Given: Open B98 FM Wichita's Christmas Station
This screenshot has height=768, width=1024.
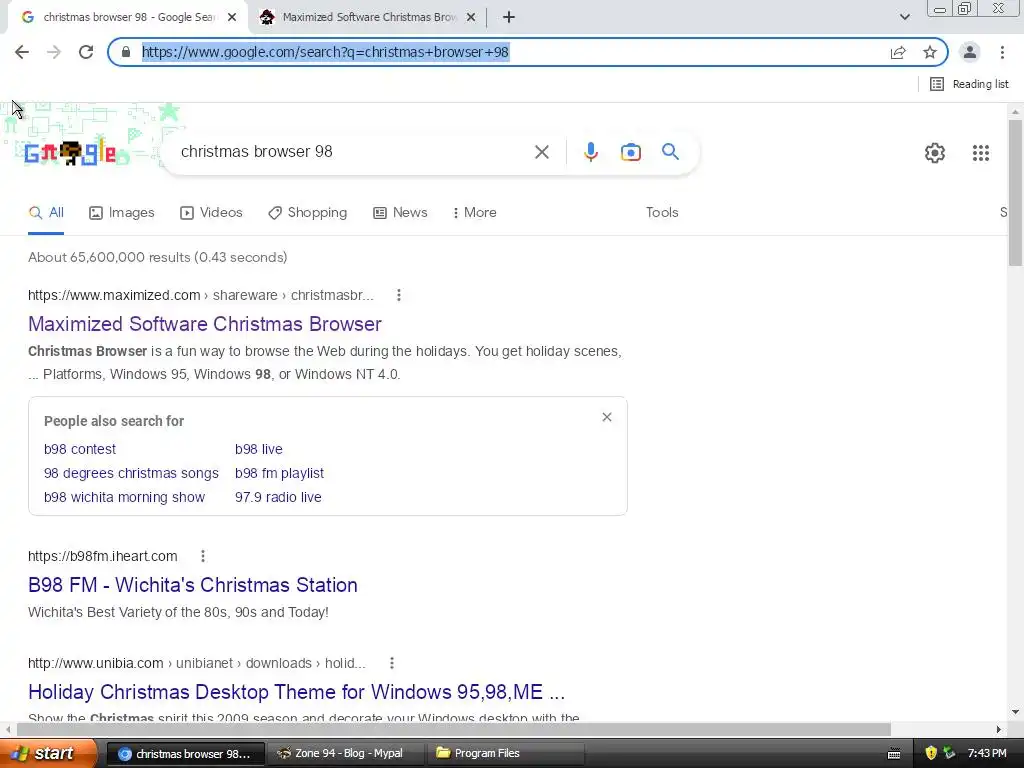Looking at the screenshot, I should (x=193, y=585).
